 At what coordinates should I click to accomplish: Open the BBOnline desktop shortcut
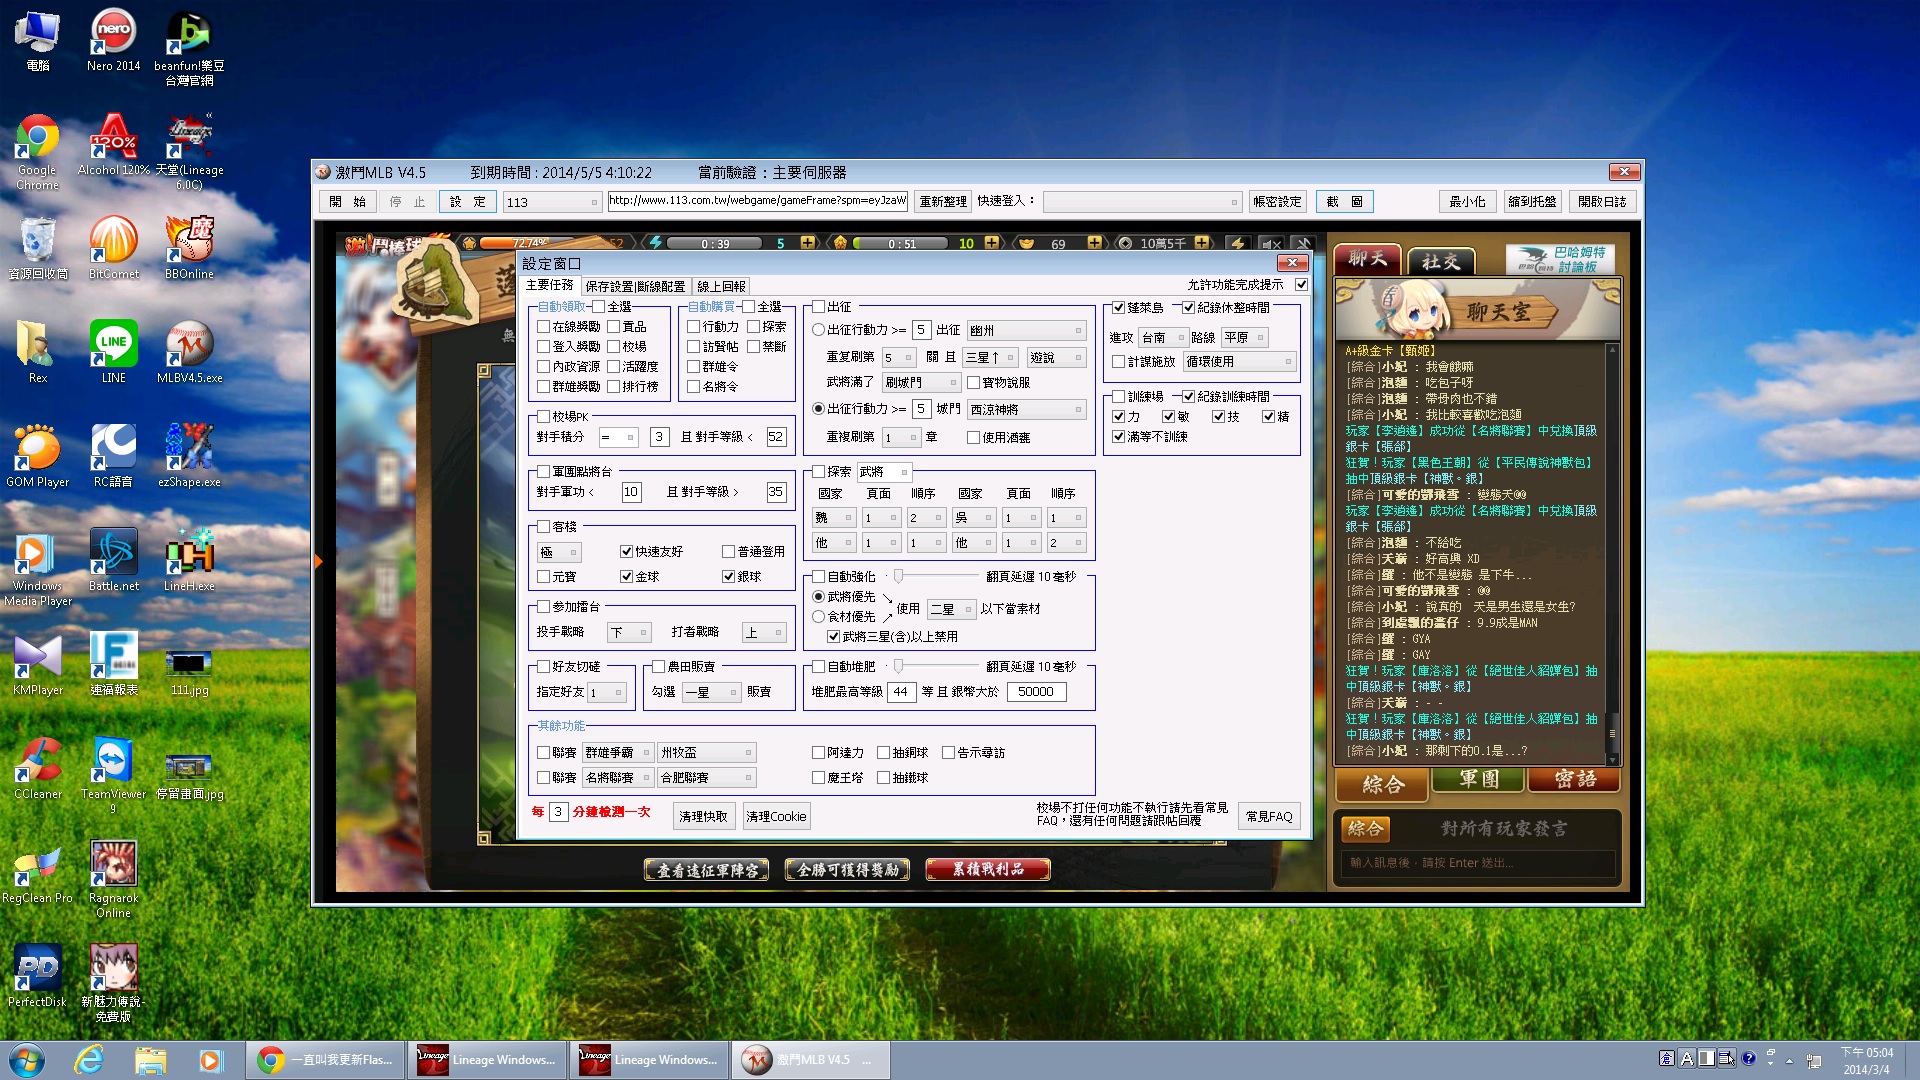click(189, 248)
